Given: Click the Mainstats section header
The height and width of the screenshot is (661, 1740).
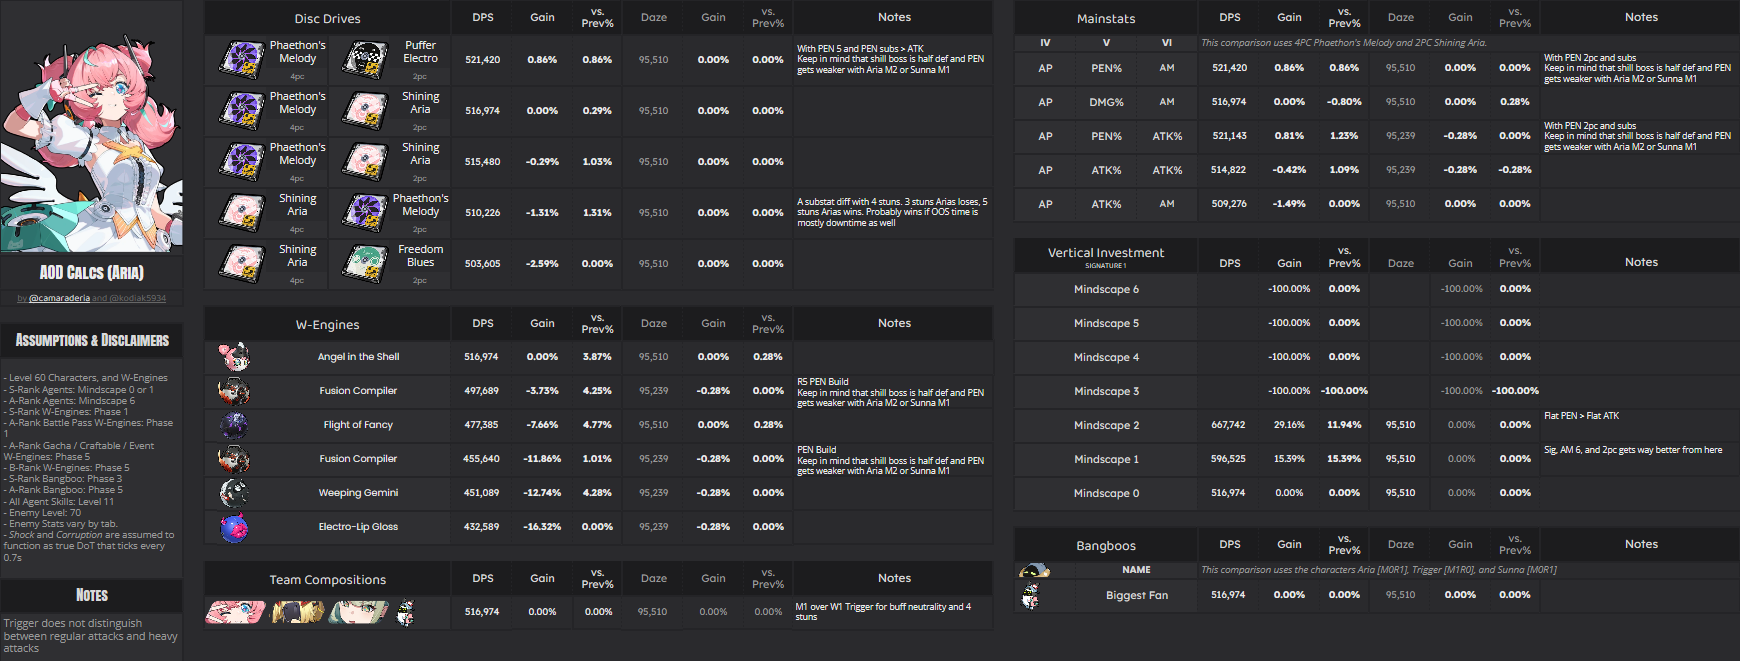Looking at the screenshot, I should pos(1106,18).
